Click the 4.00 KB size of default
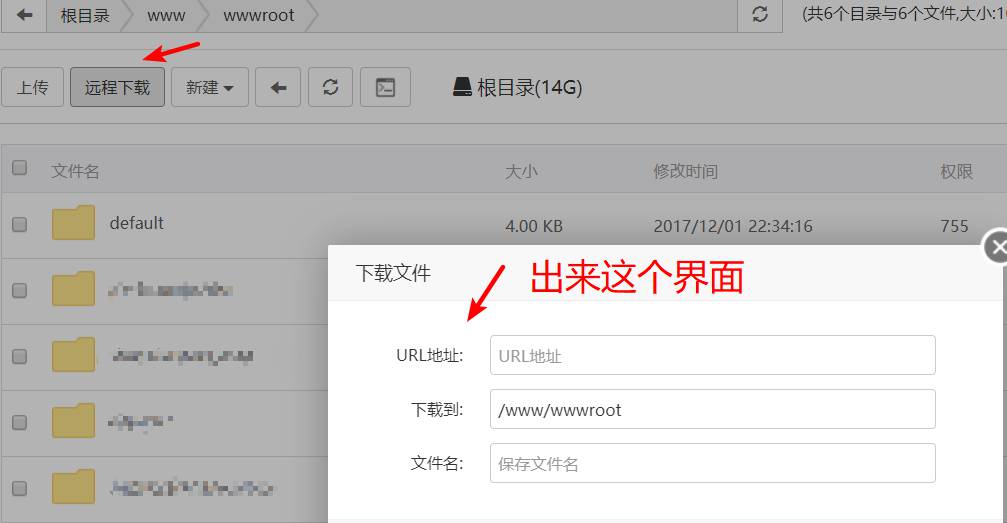Viewport: 1007px width, 523px height. tap(534, 226)
